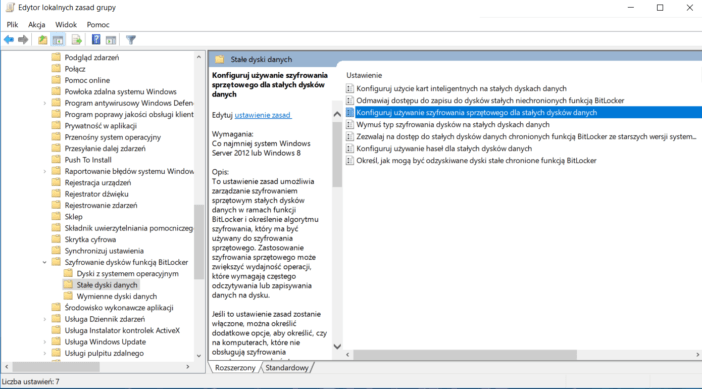Open the Akcja menu
This screenshot has width=702, height=389.
[36, 25]
